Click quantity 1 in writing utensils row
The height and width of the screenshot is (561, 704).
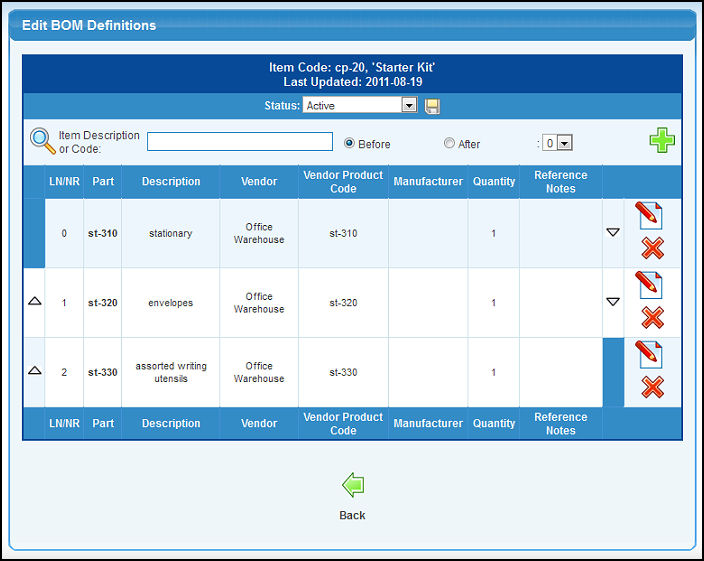tap(493, 373)
